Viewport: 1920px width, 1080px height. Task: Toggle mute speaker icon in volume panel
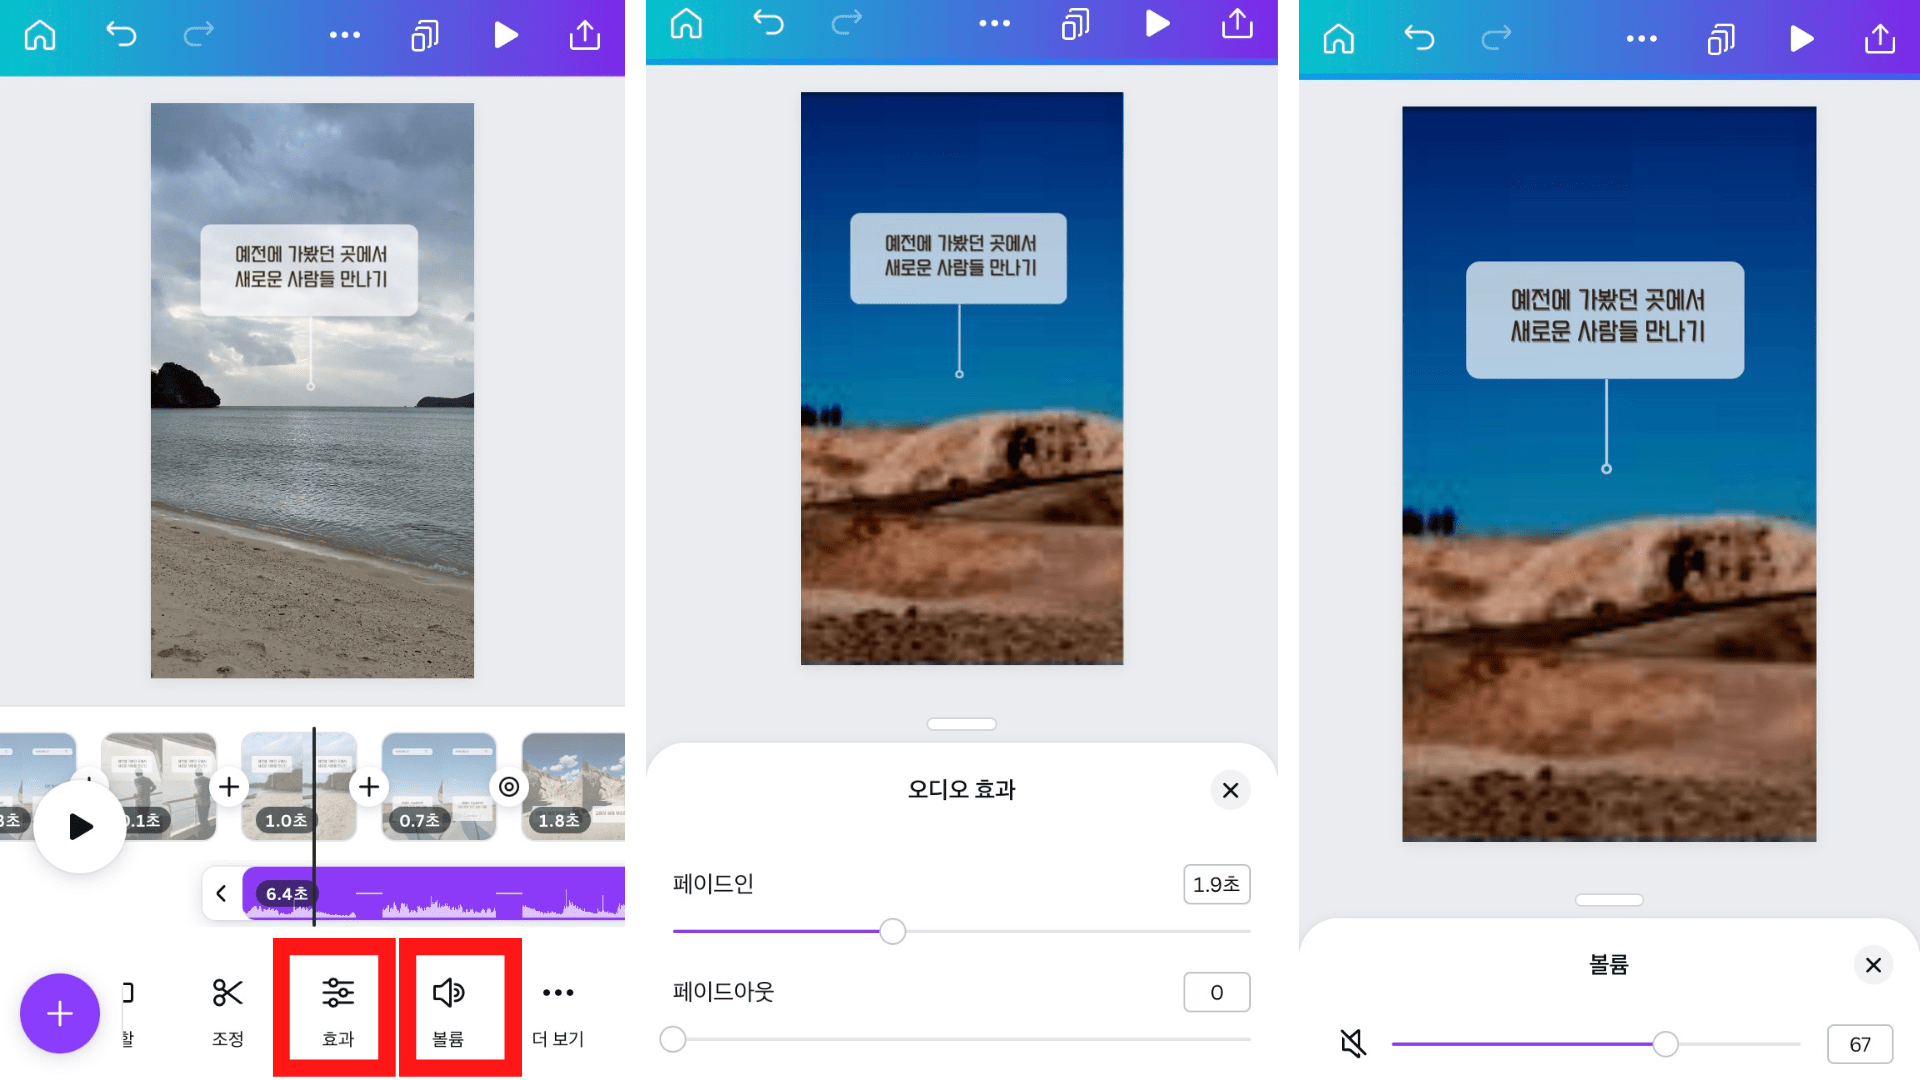tap(1353, 1044)
